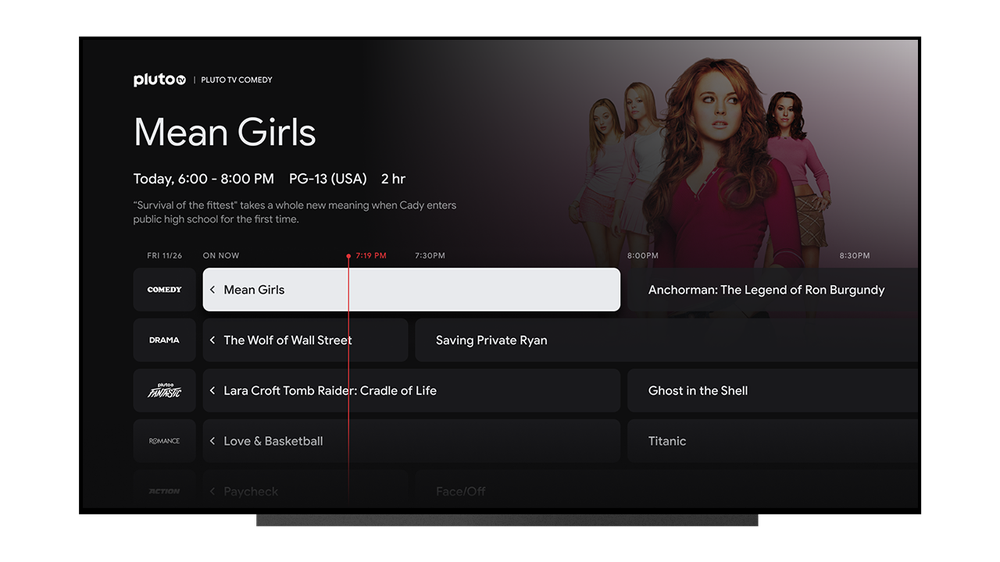Screen dimensions: 1000x562
Task: Click the chevron beside Love & Basketball
Action: coord(213,441)
